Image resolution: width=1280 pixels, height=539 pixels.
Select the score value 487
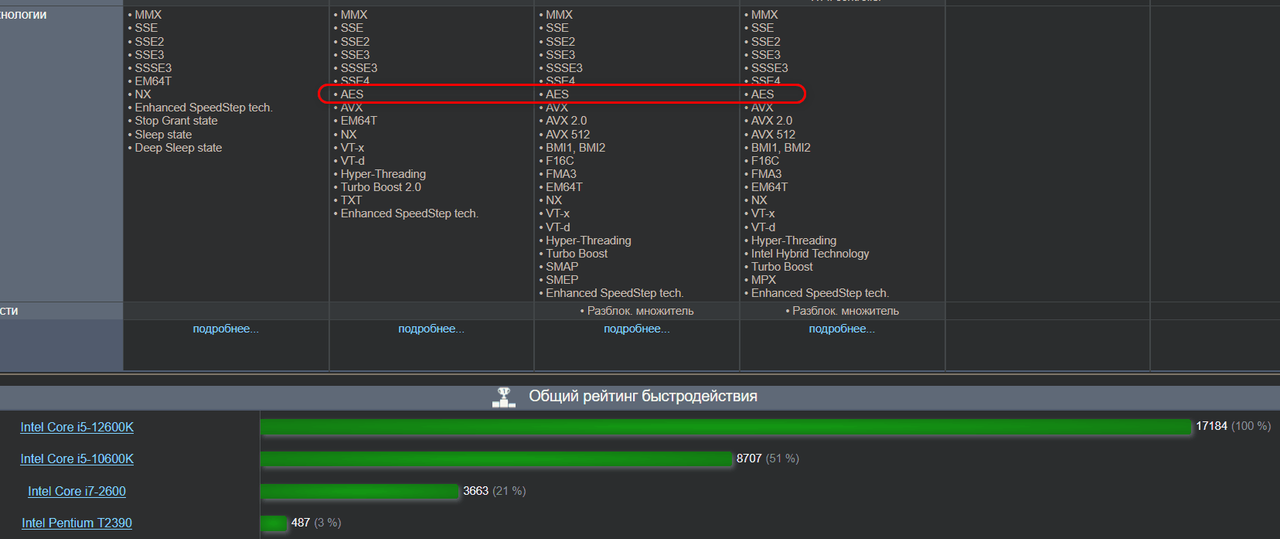(300, 522)
